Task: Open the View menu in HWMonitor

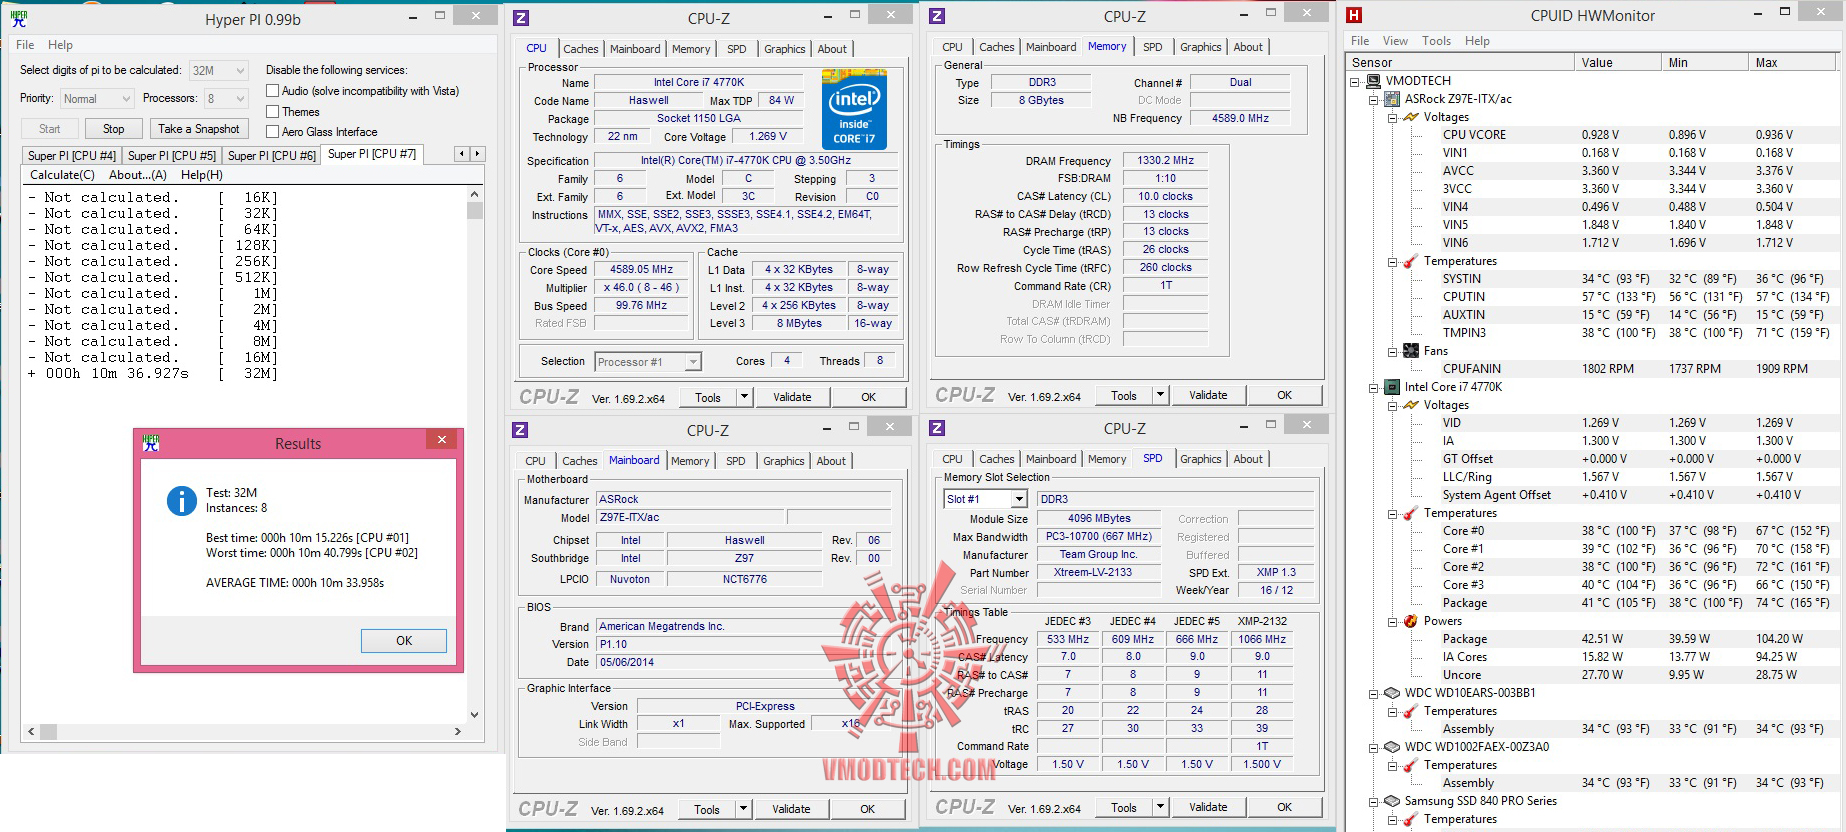Action: pos(1395,41)
